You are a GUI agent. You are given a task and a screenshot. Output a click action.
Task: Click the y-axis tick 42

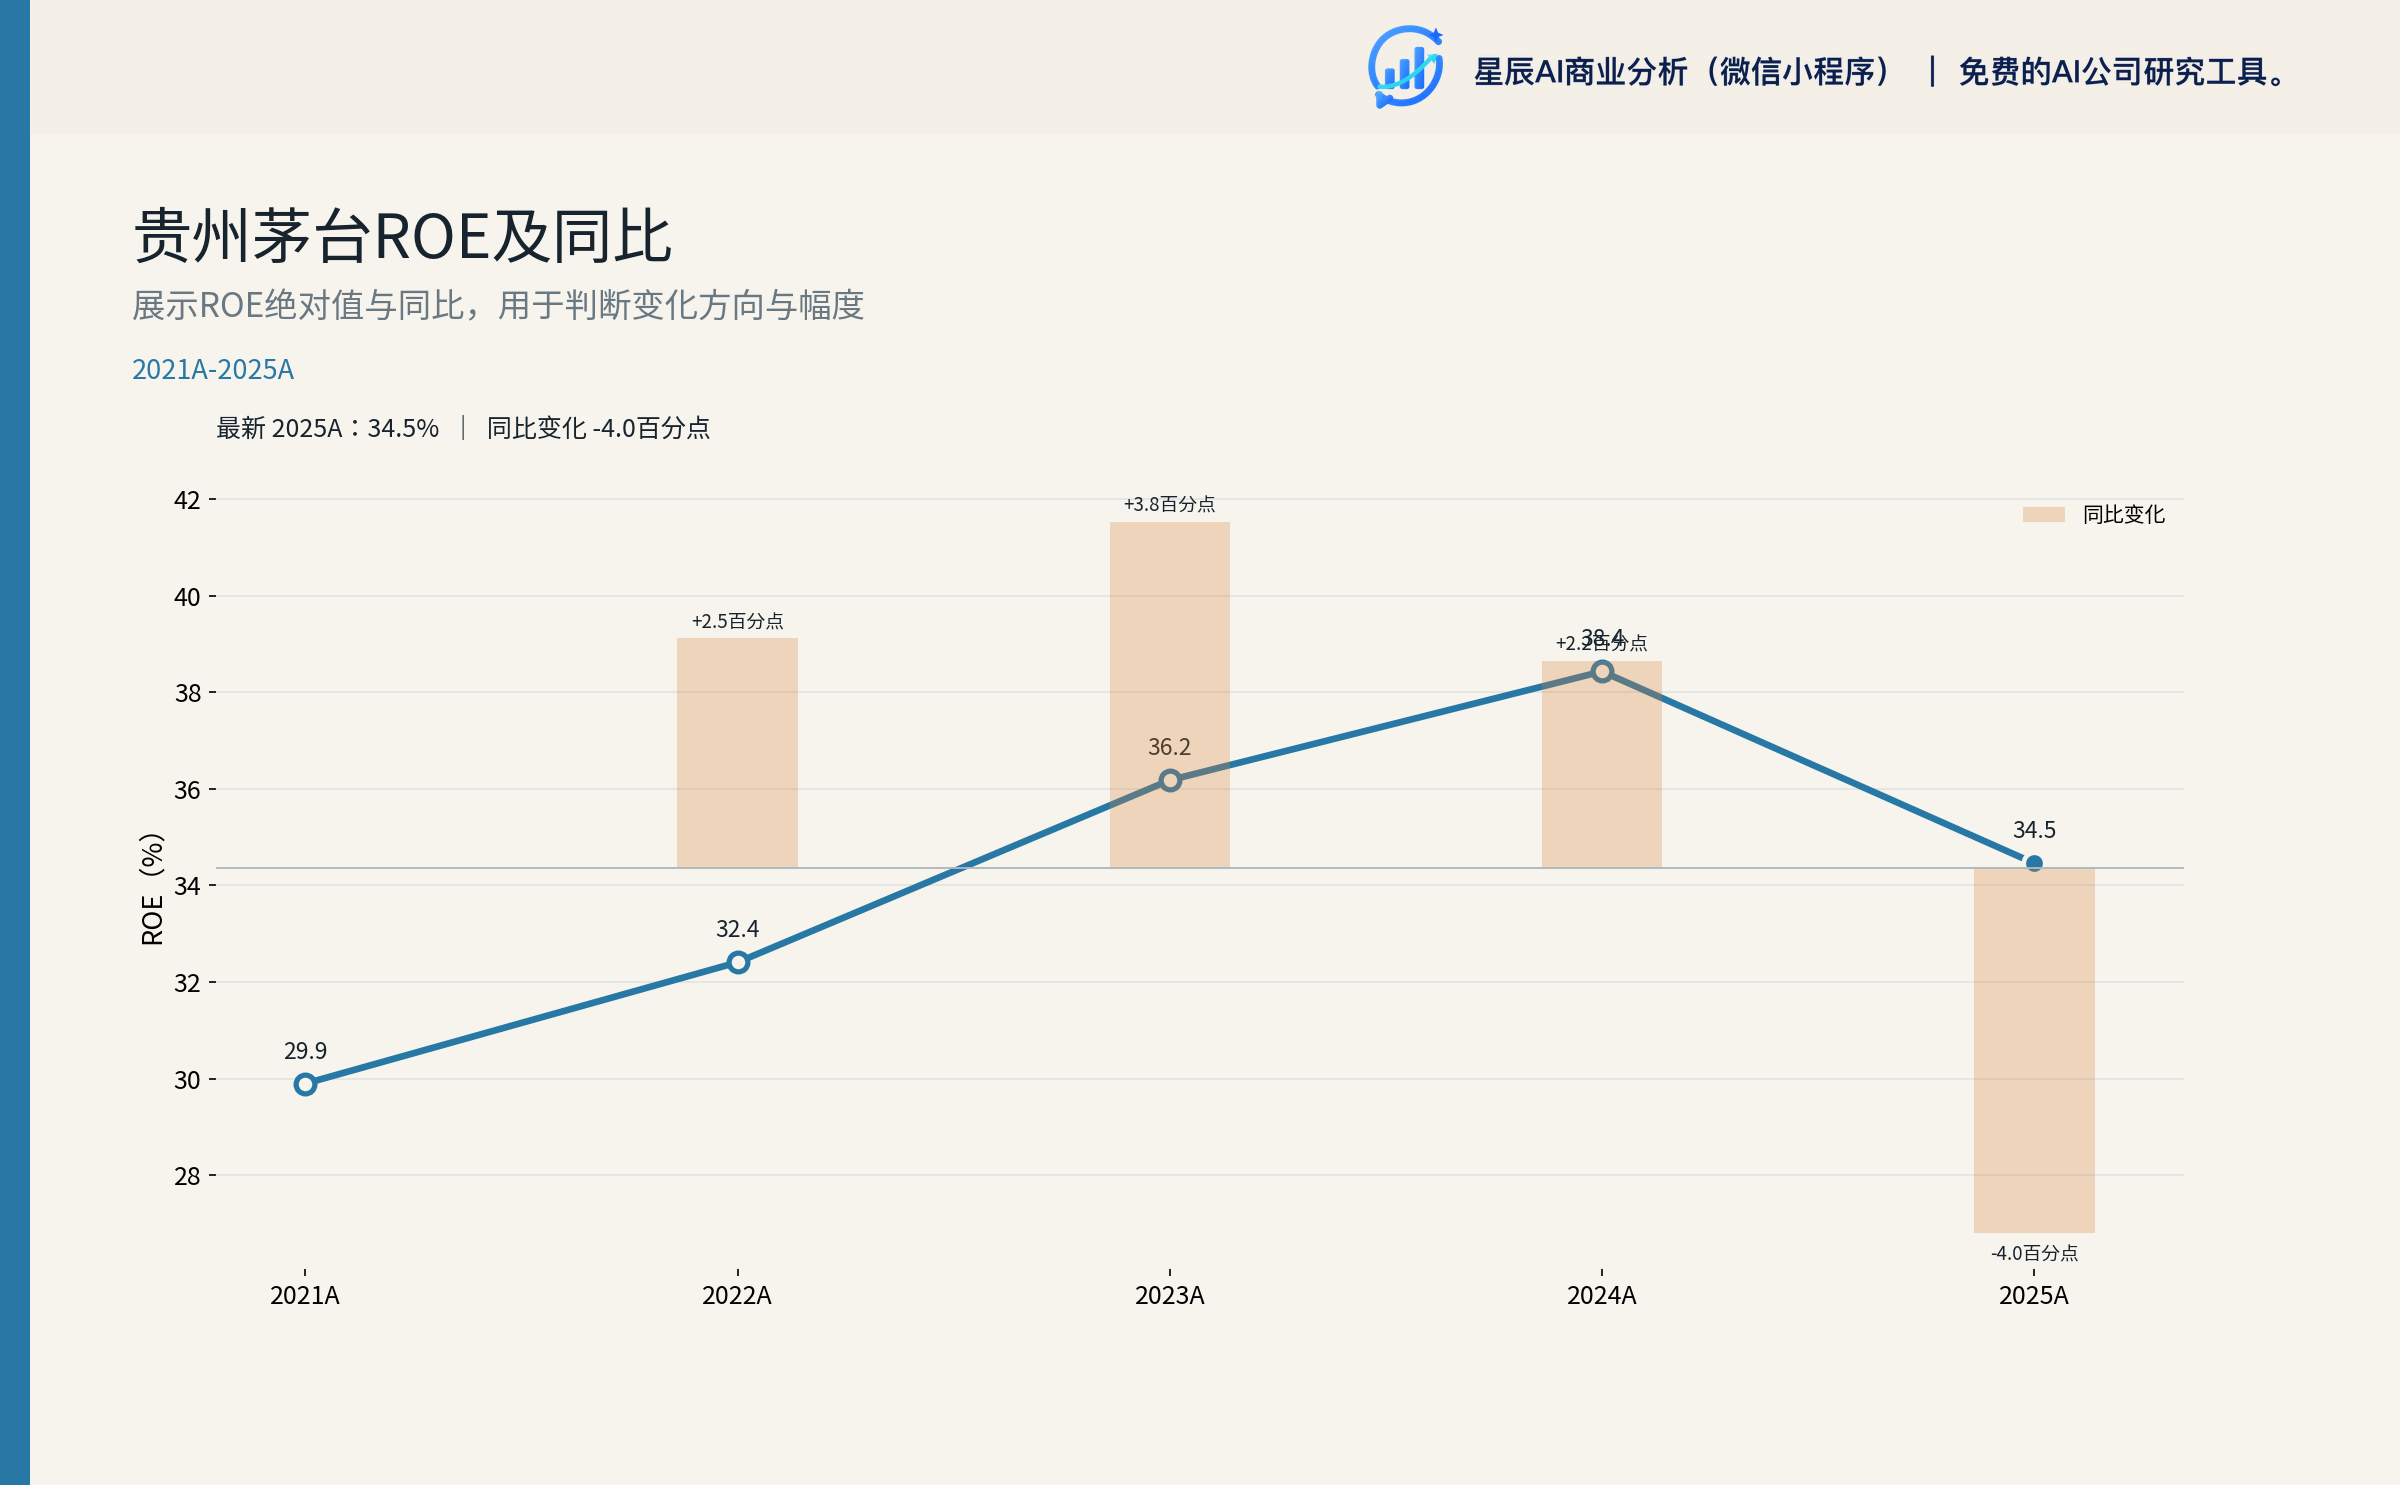187,500
